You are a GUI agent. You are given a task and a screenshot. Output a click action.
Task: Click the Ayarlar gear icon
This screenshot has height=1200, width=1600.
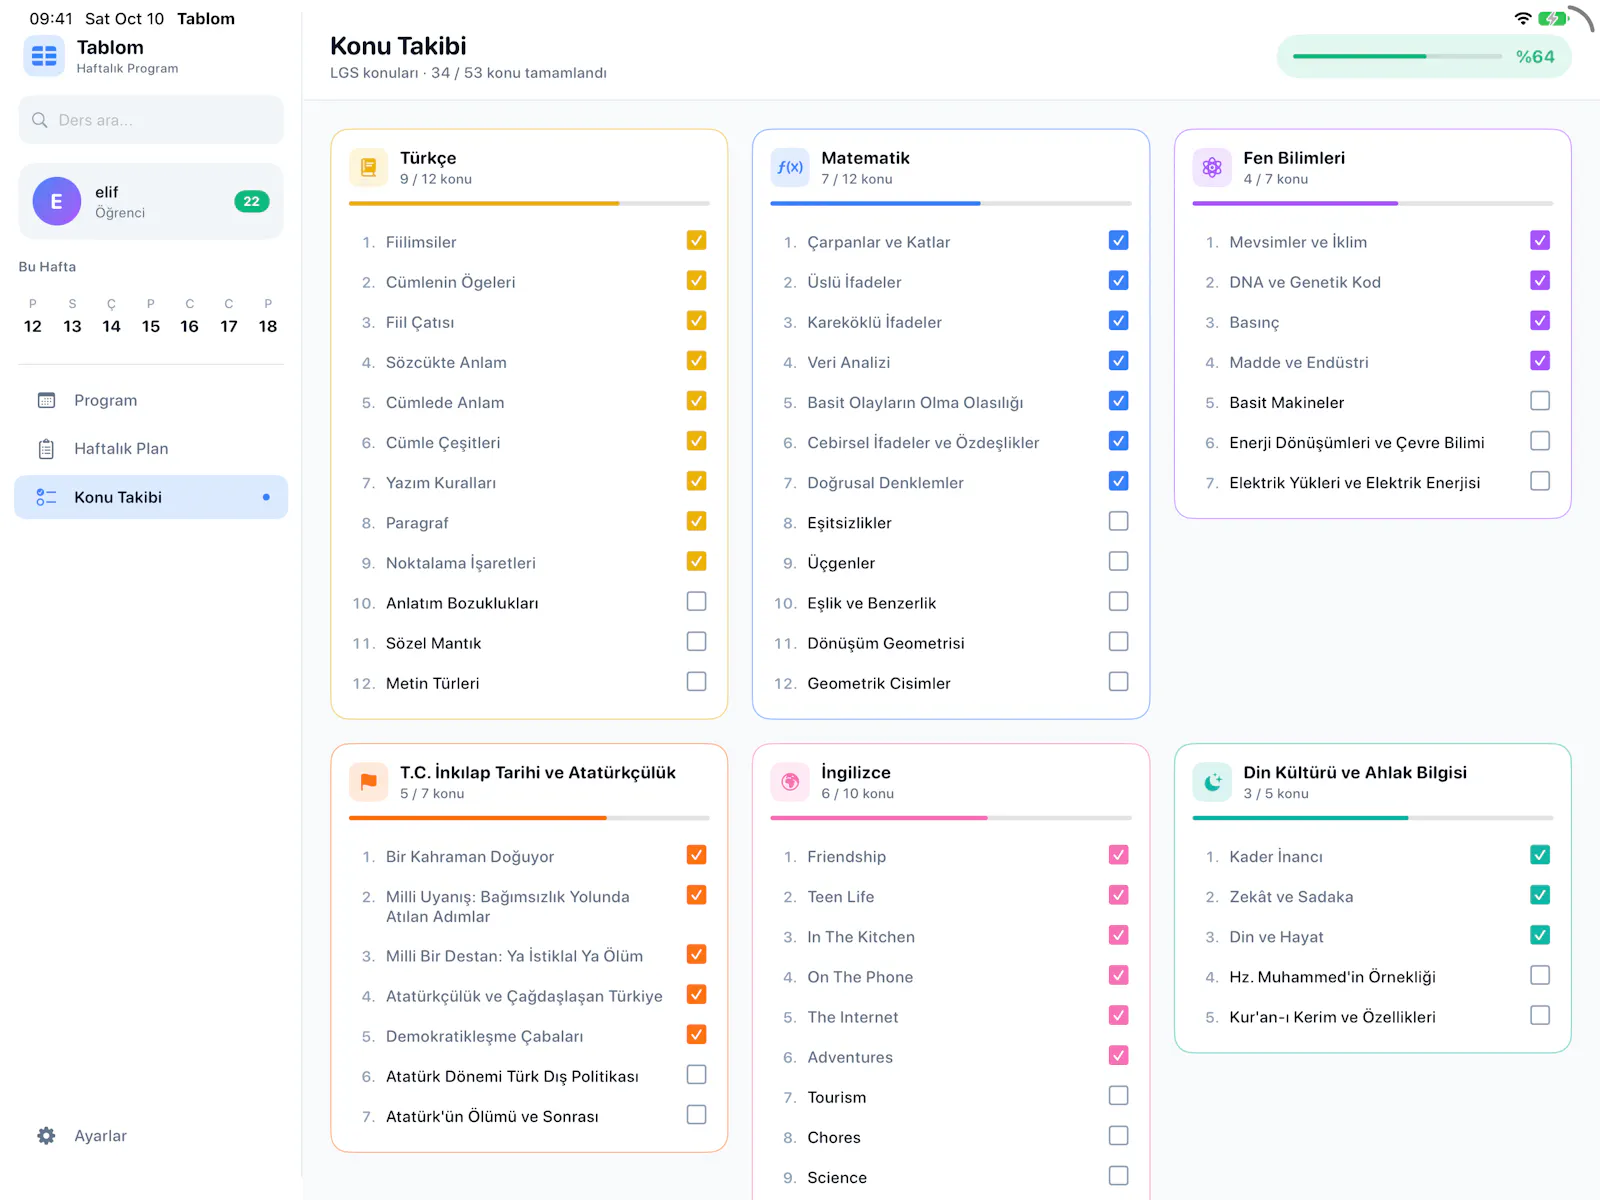click(x=46, y=1136)
